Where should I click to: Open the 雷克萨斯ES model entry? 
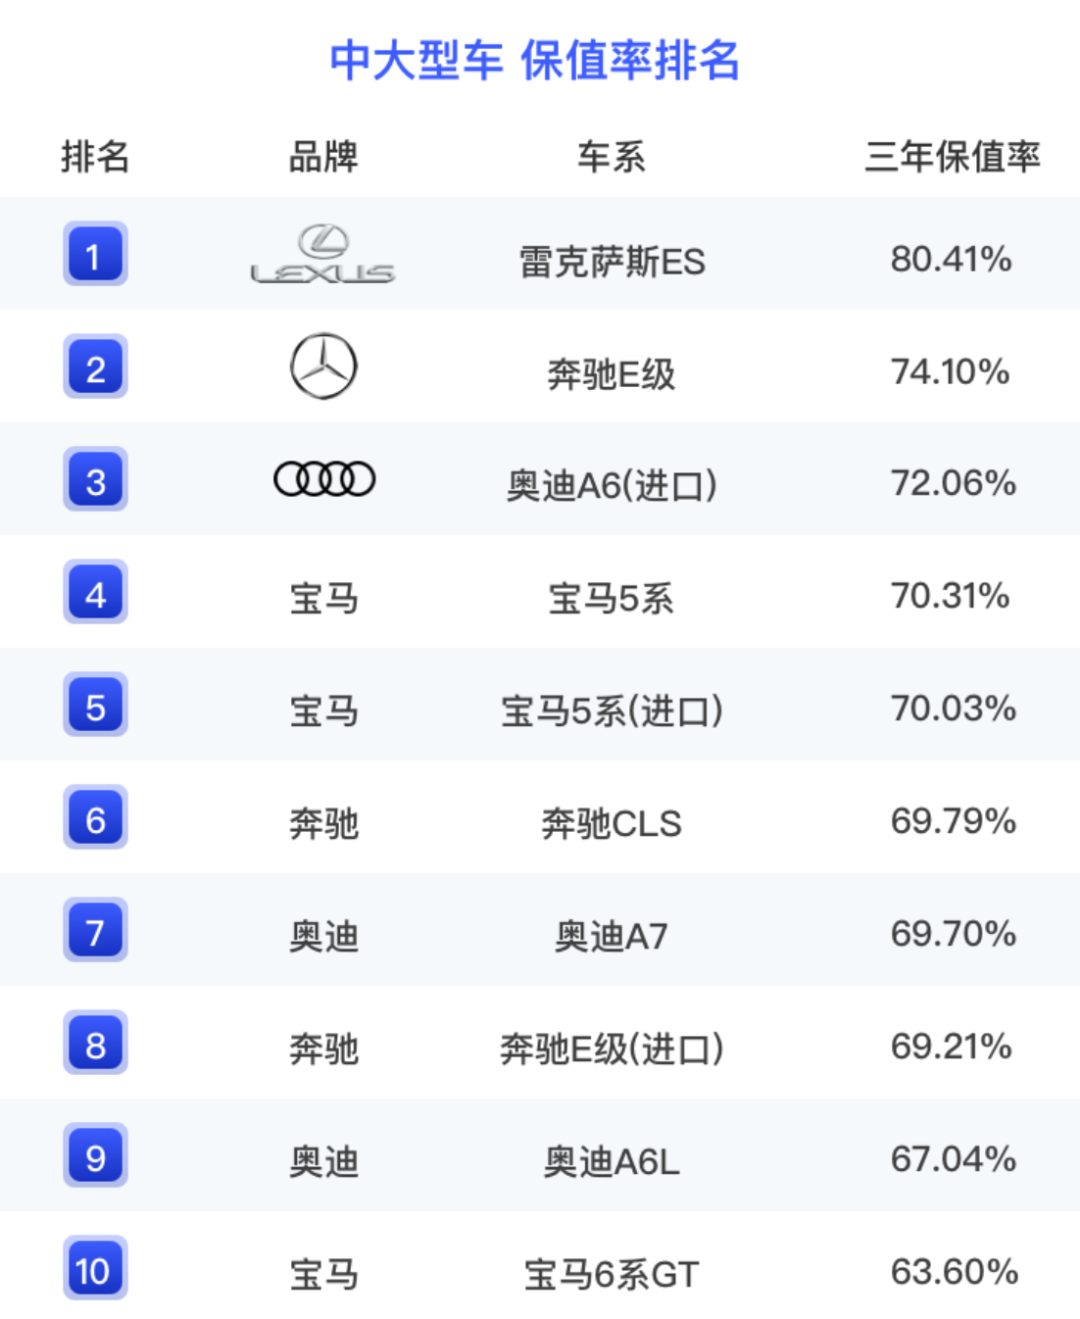611,262
